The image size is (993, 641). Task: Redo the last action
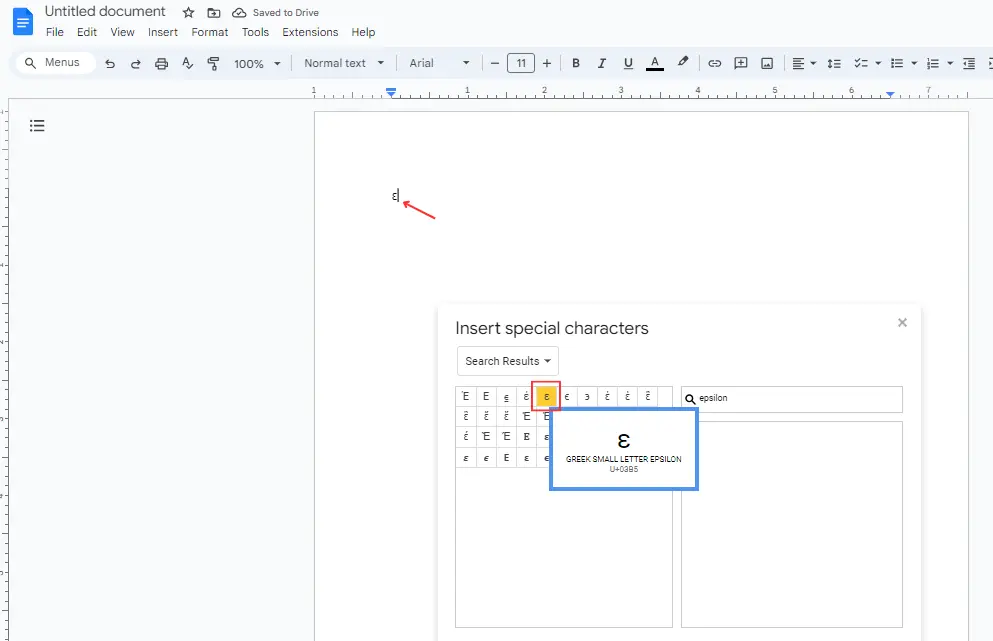click(136, 63)
